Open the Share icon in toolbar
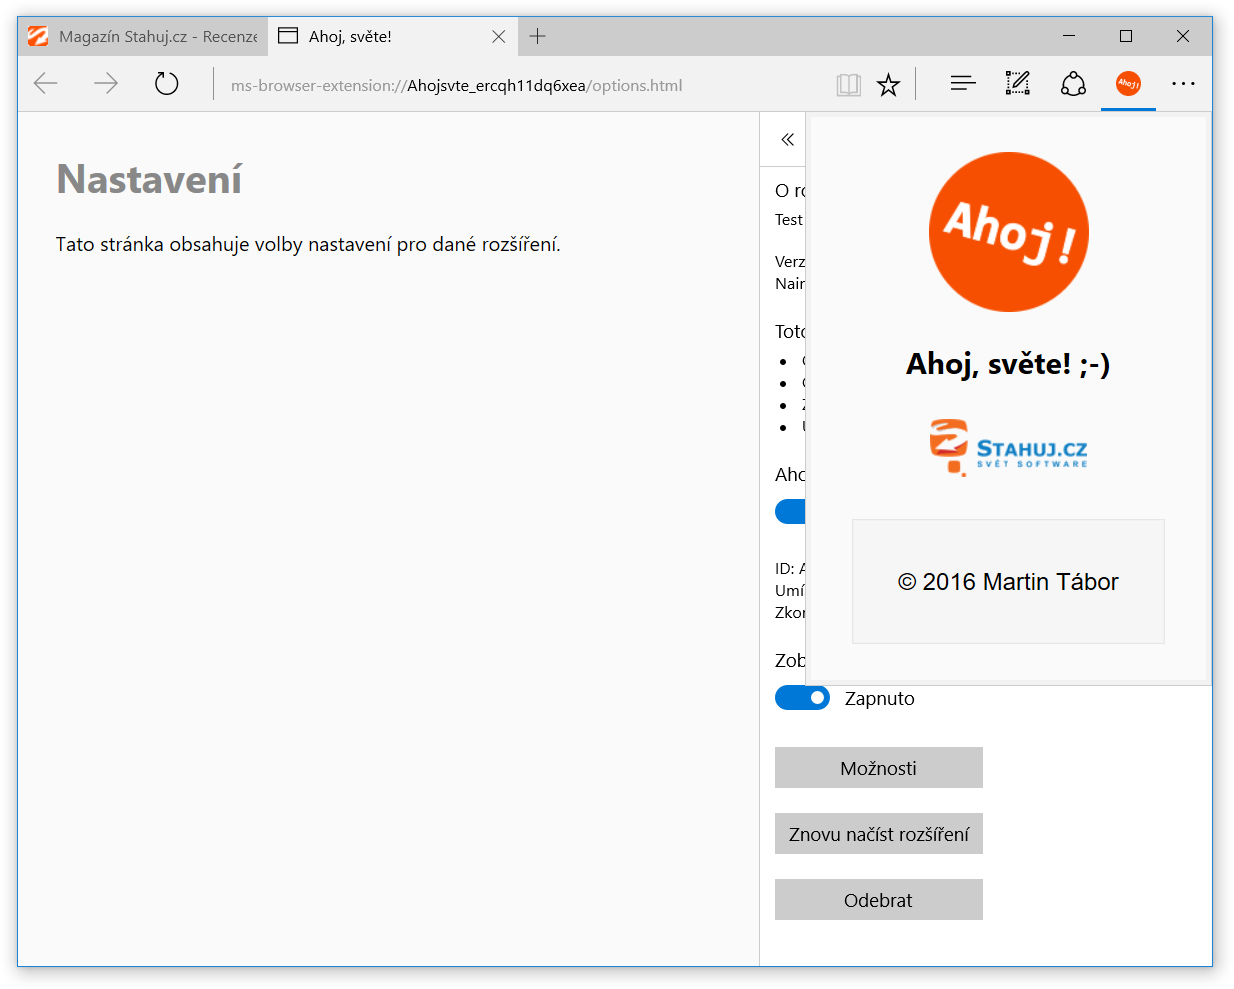The width and height of the screenshot is (1234, 989). (1074, 84)
